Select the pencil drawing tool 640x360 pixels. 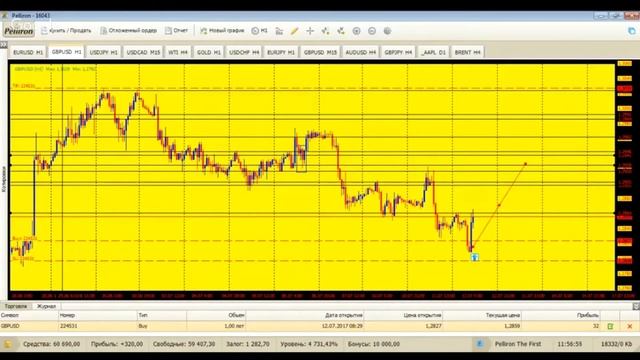[x=294, y=31]
